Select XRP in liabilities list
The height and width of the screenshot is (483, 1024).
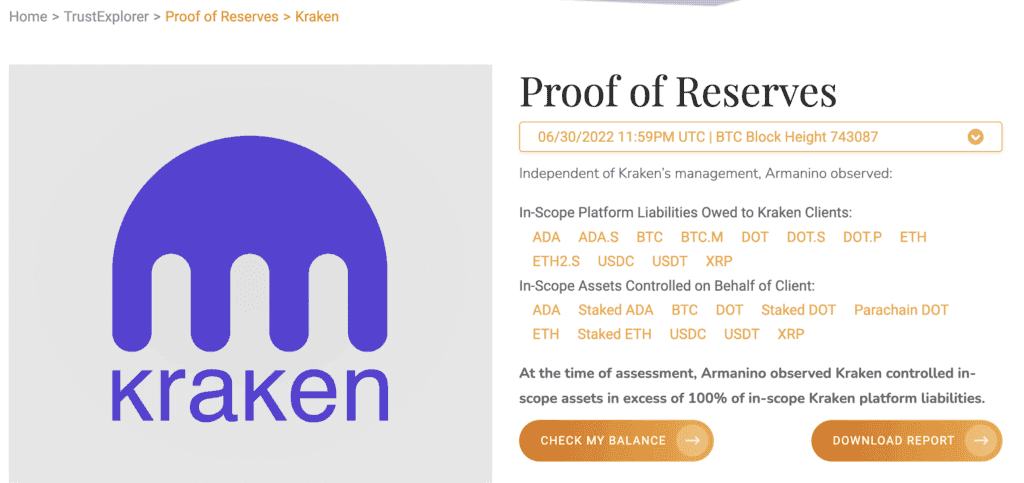pyautogui.click(x=719, y=261)
